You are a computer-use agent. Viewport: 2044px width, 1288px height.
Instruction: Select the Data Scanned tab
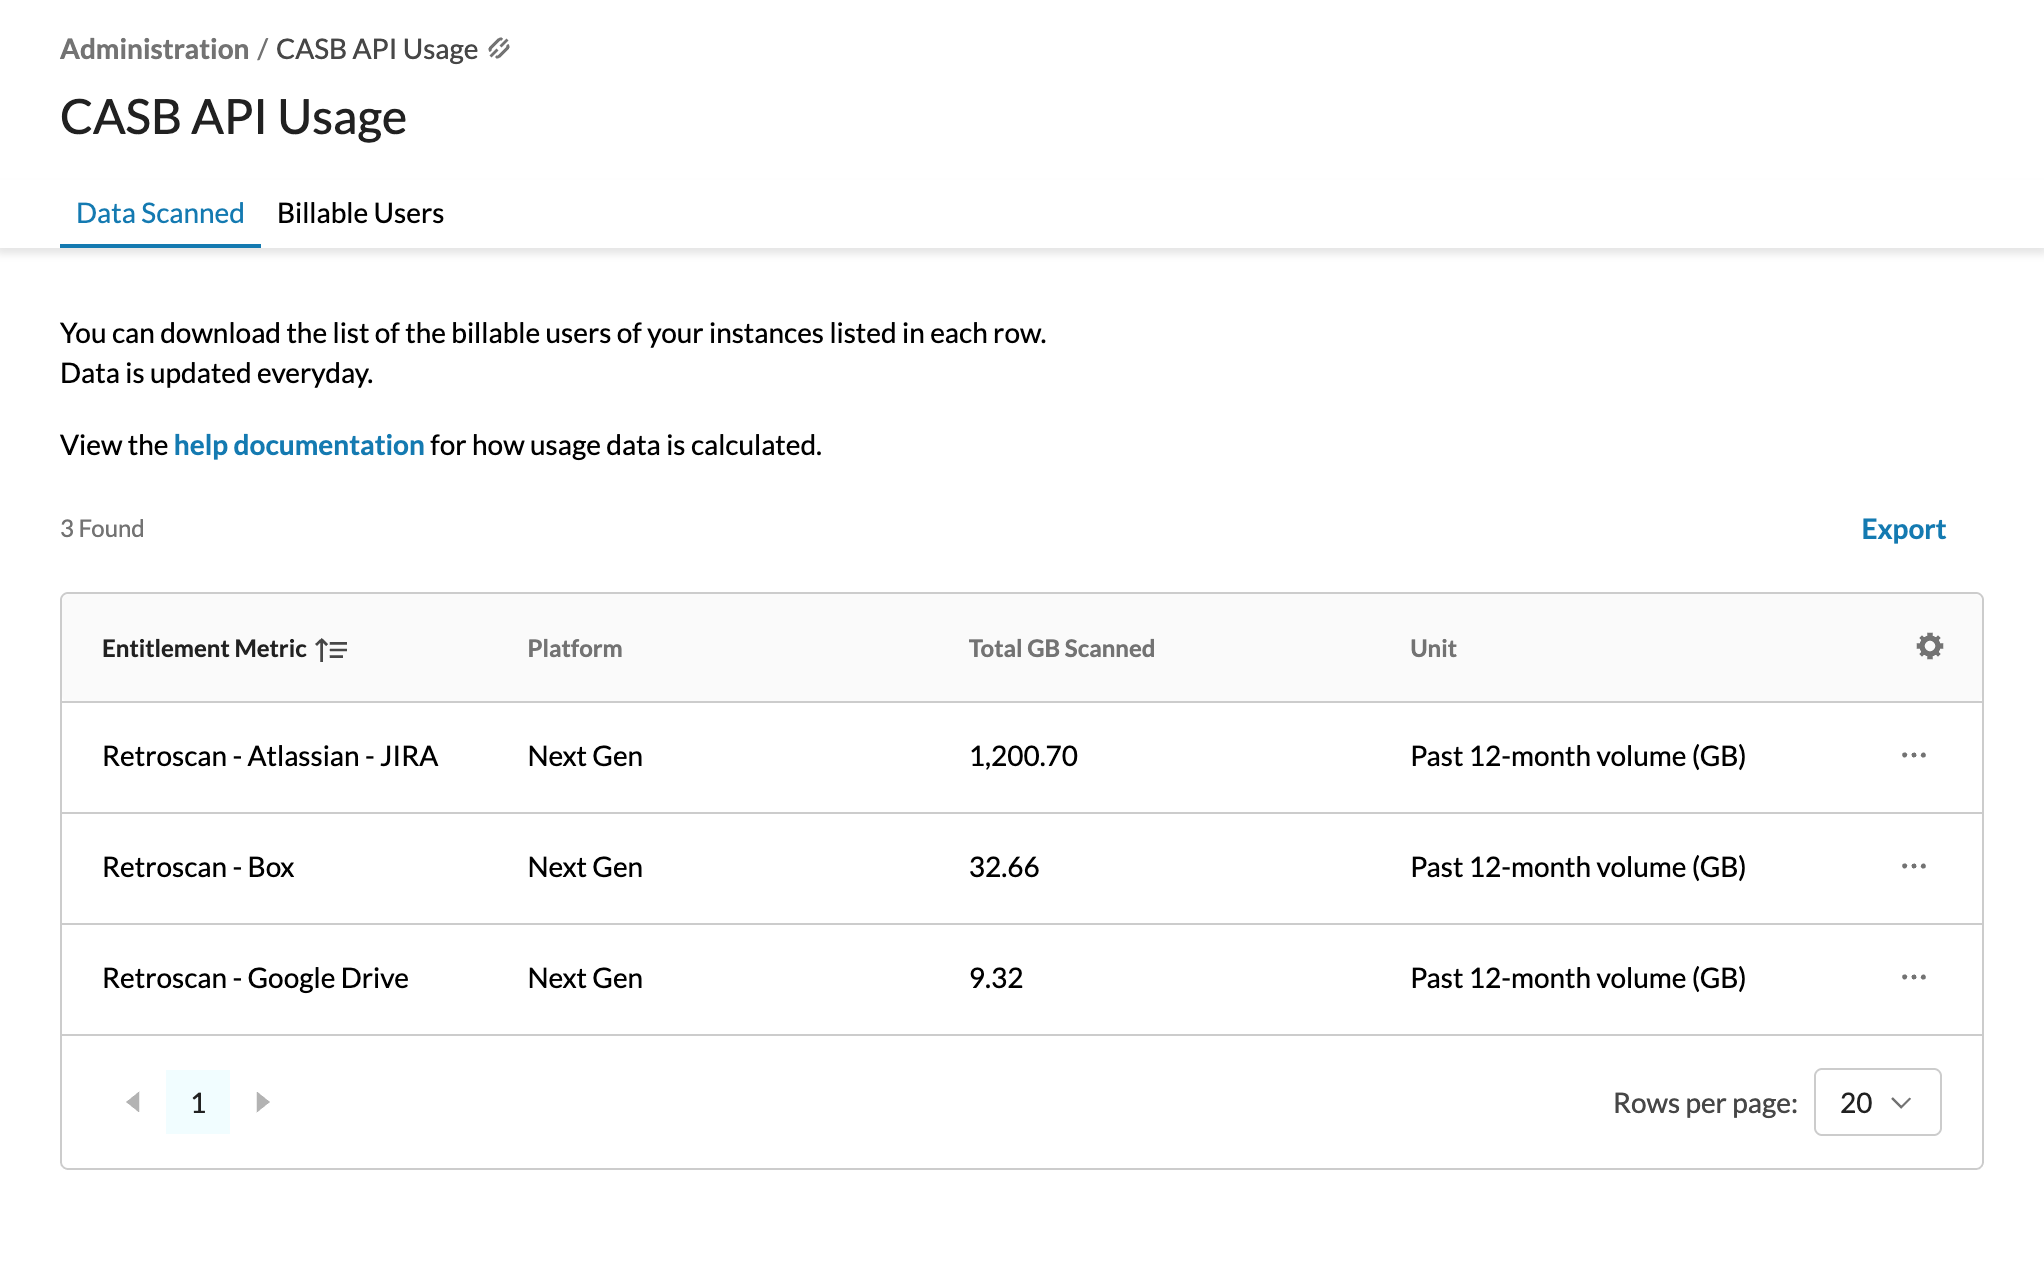point(159,213)
